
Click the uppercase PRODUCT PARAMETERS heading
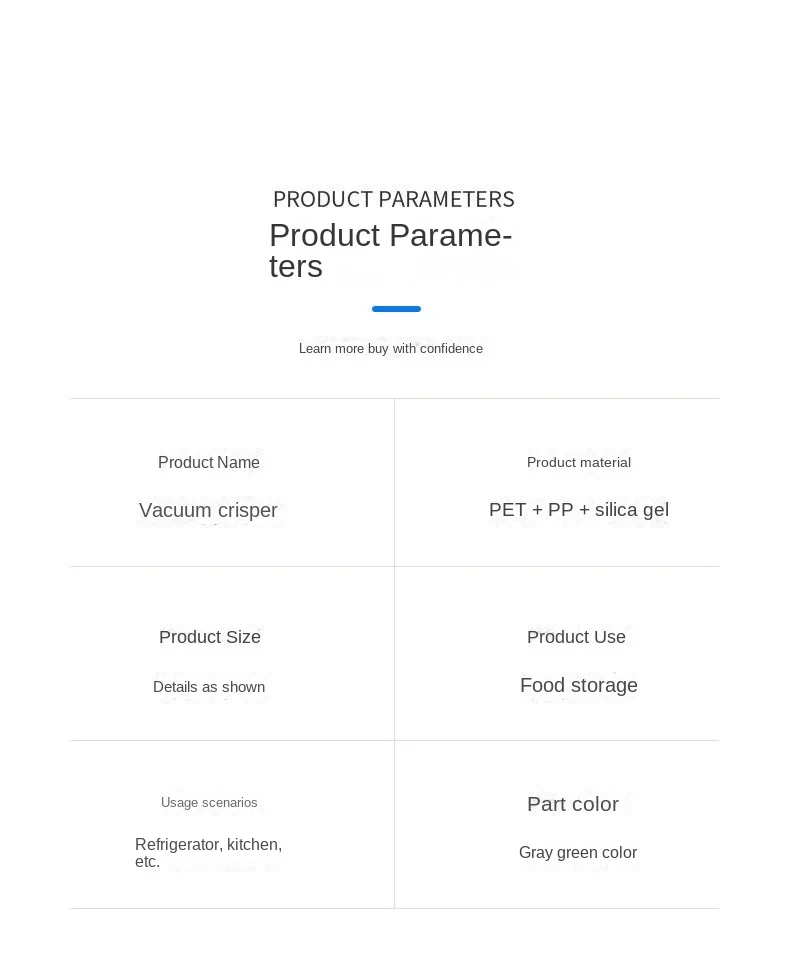click(x=393, y=199)
